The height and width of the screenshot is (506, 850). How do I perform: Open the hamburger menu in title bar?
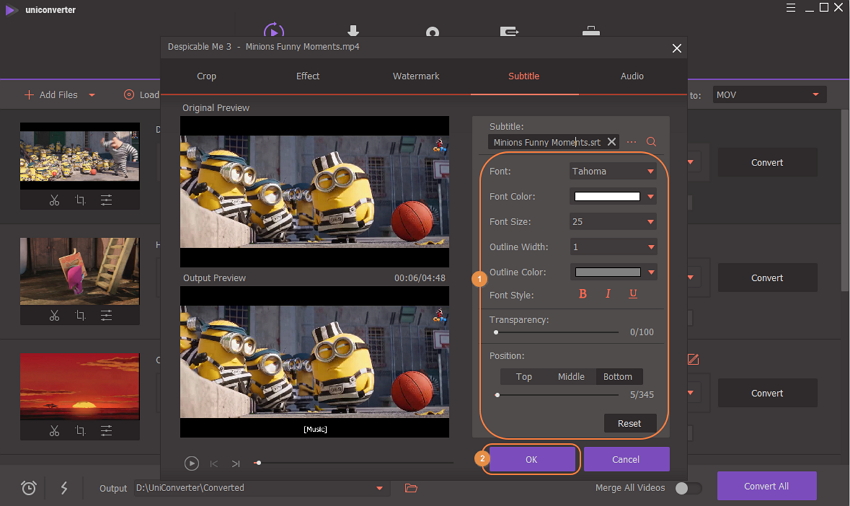click(x=791, y=8)
